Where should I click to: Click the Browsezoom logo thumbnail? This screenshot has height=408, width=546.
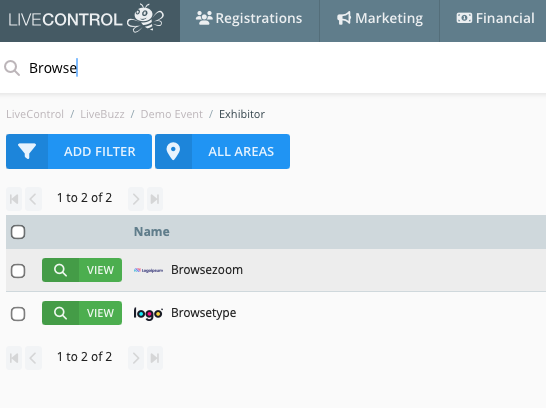[148, 270]
